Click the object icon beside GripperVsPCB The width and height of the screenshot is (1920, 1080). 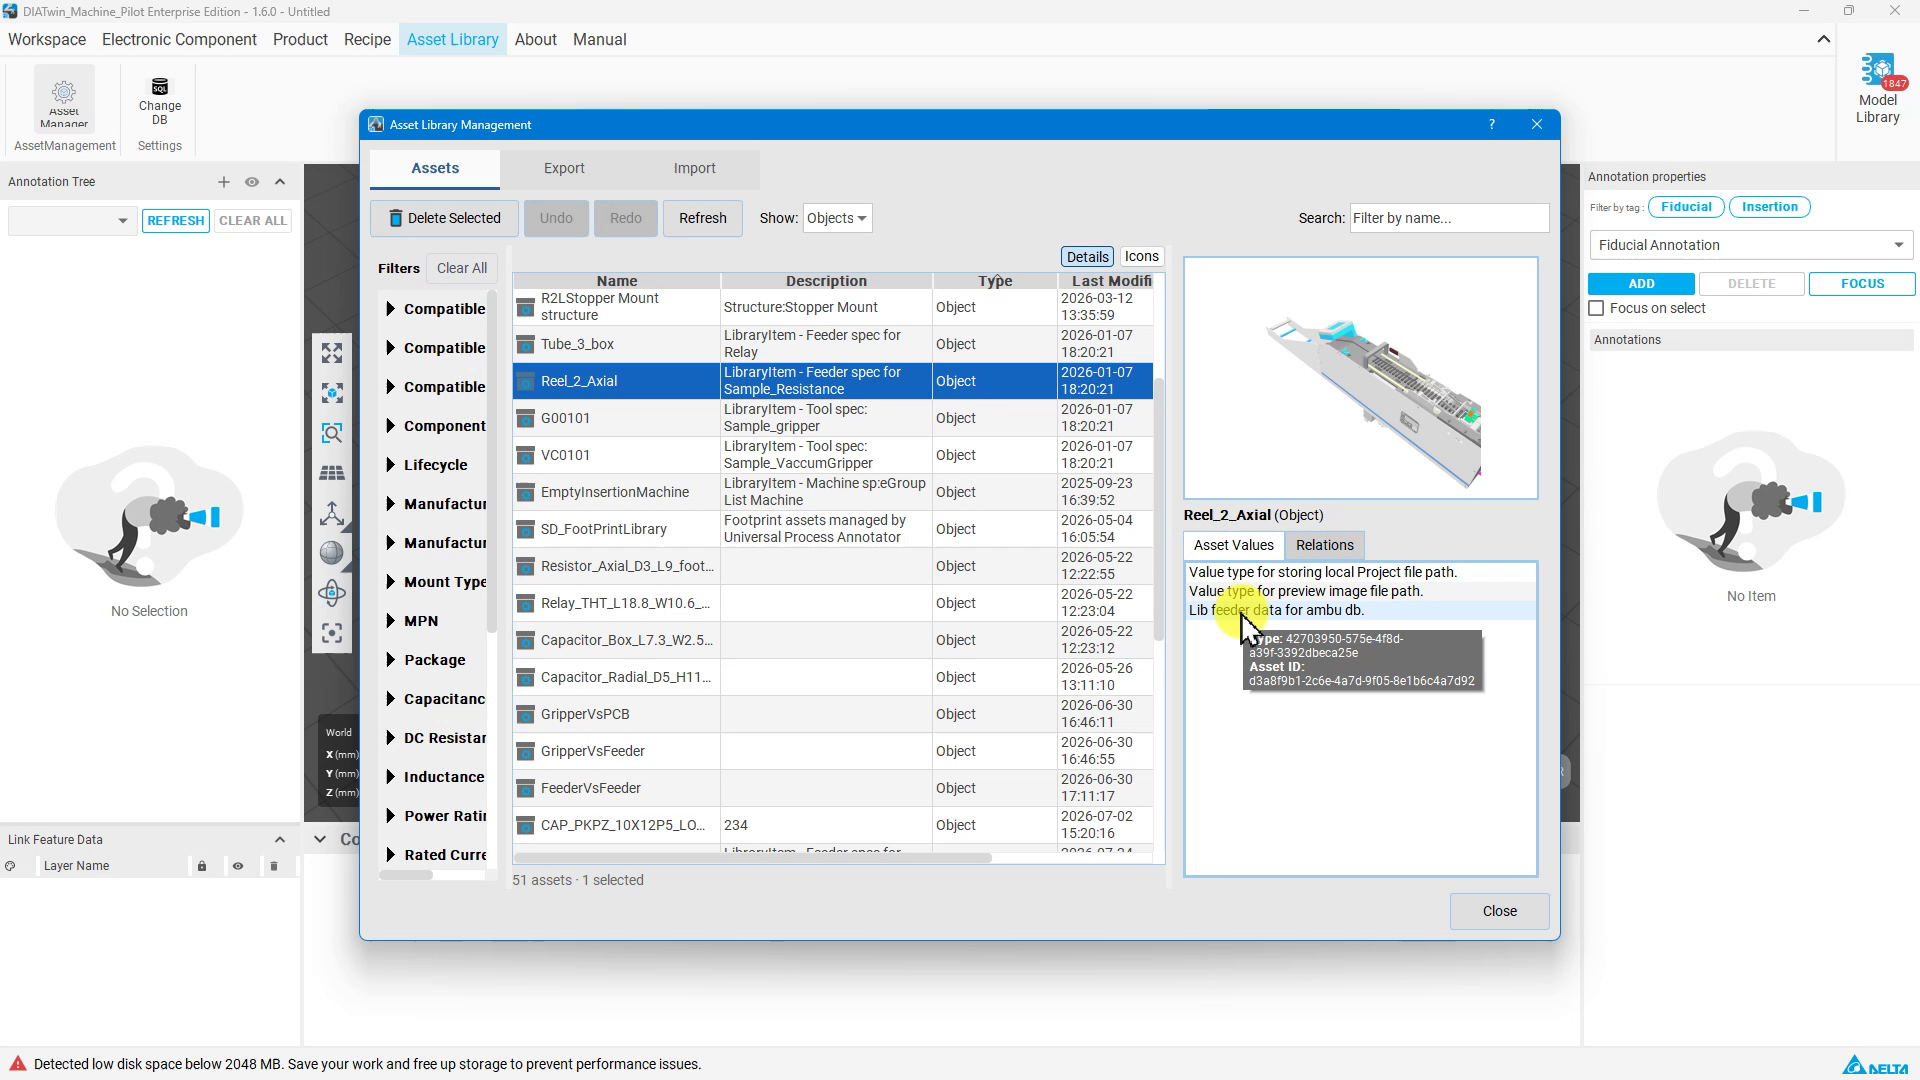(x=525, y=714)
